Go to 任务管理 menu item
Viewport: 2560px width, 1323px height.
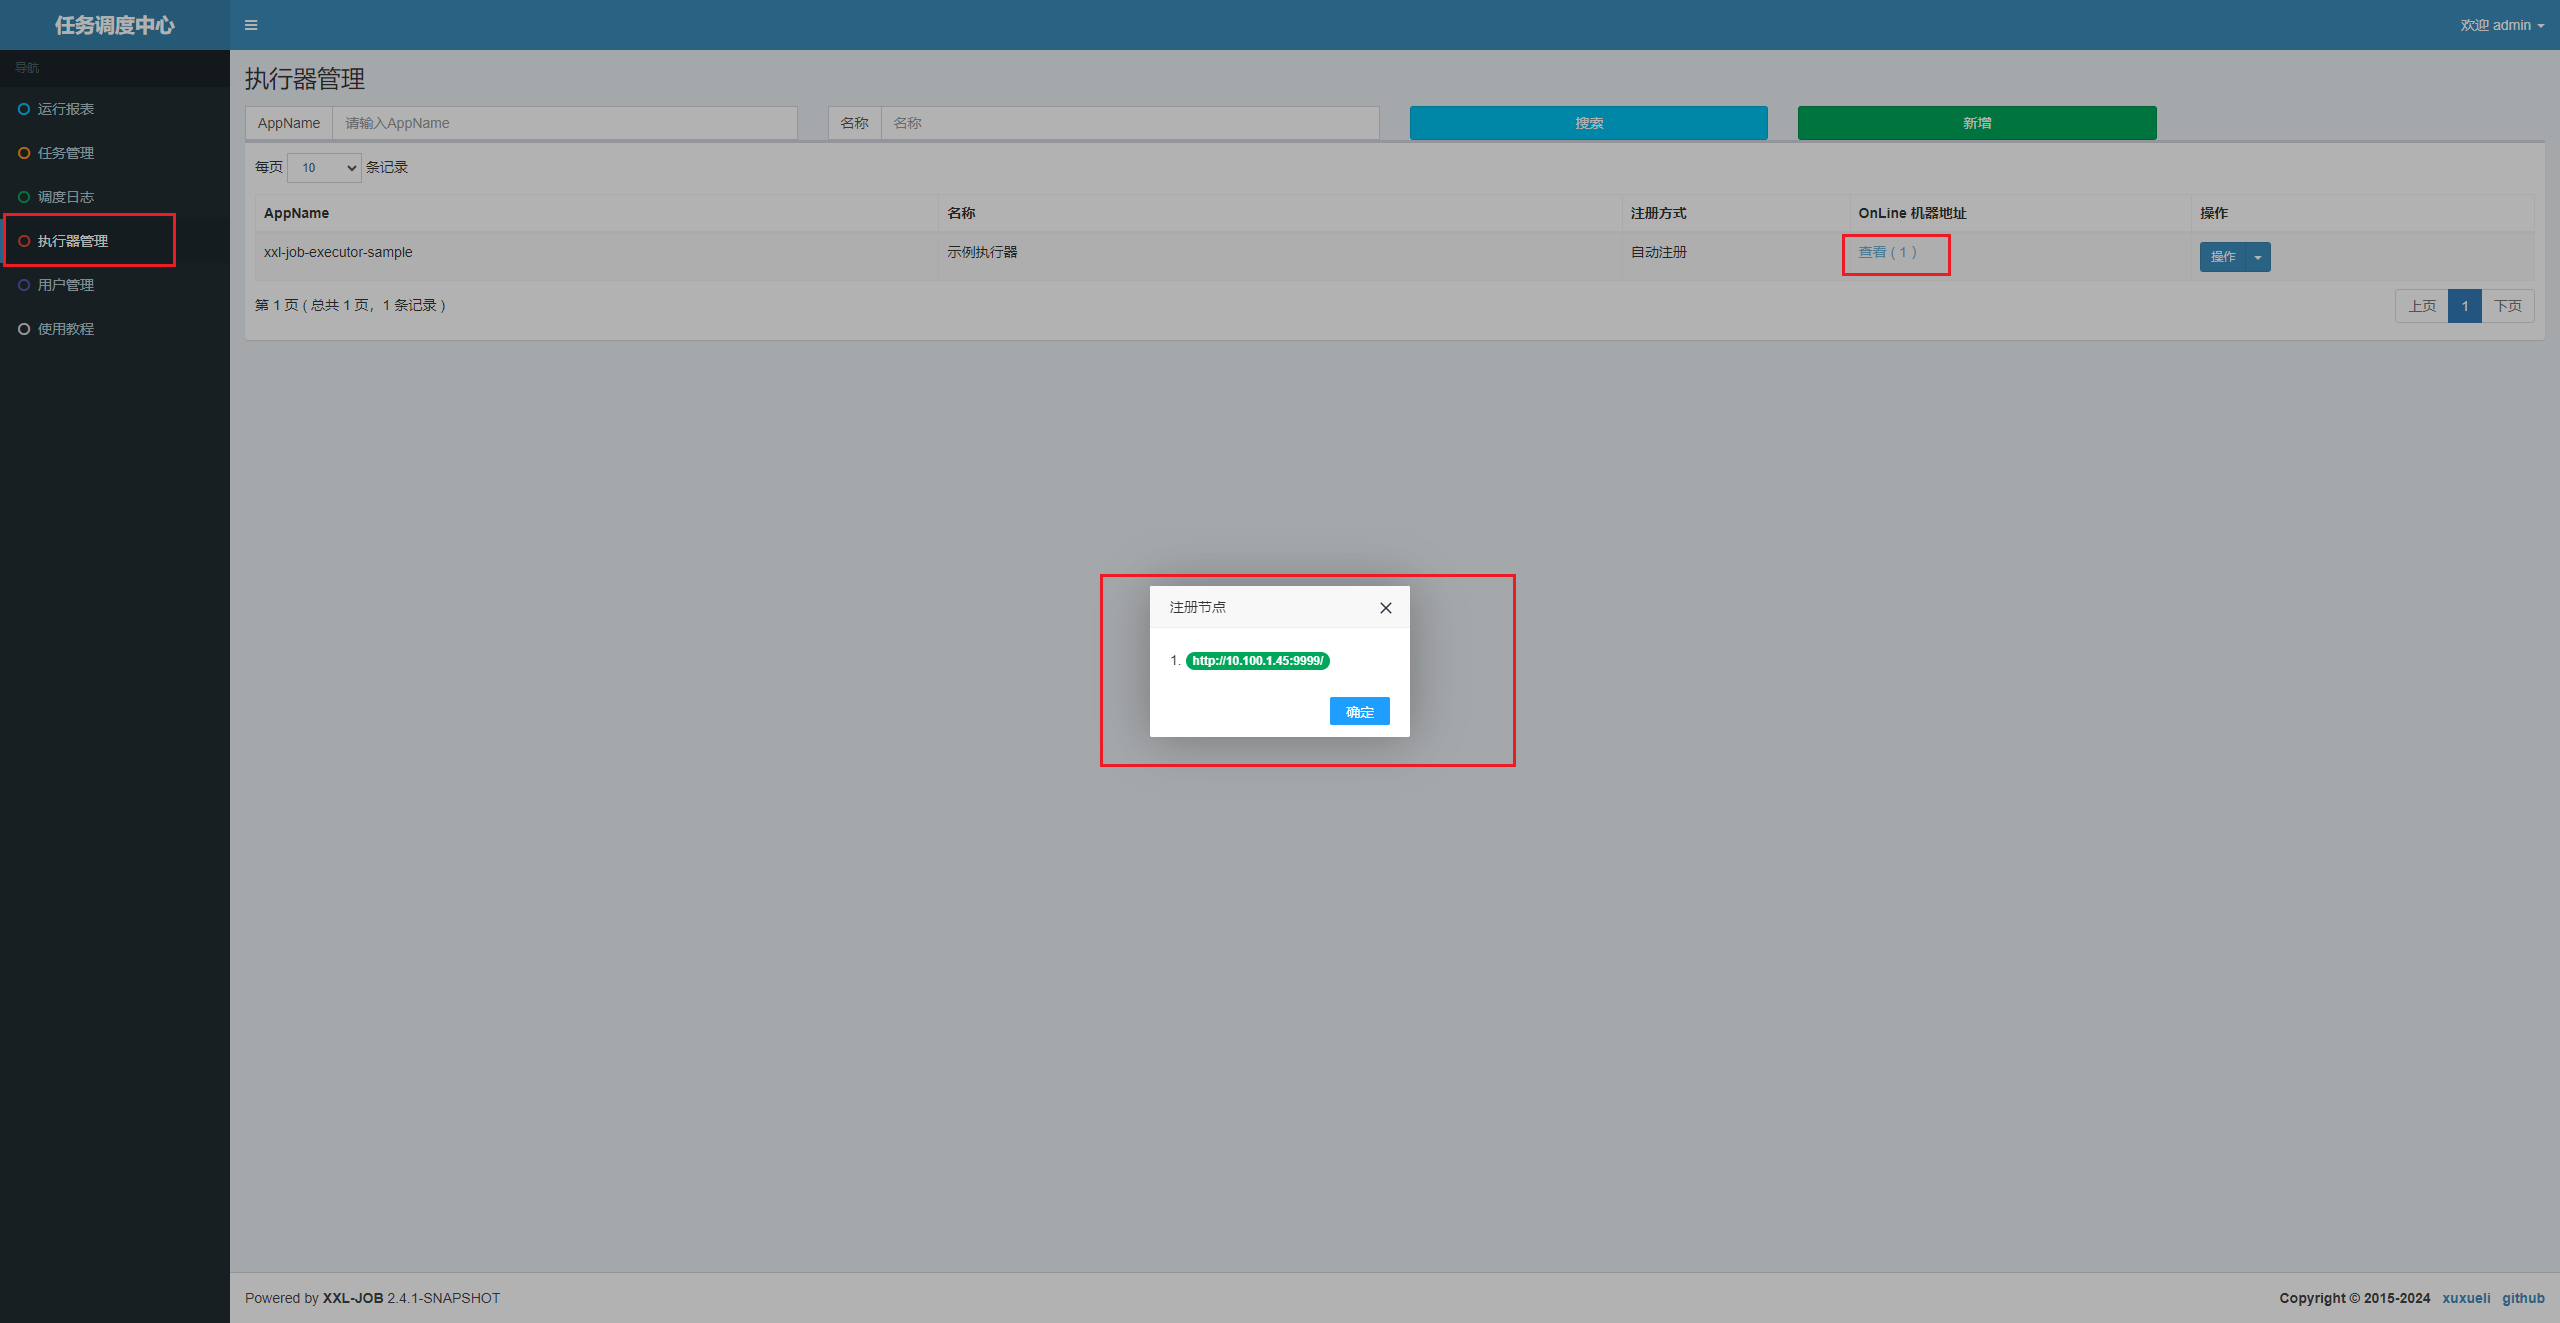coord(66,153)
